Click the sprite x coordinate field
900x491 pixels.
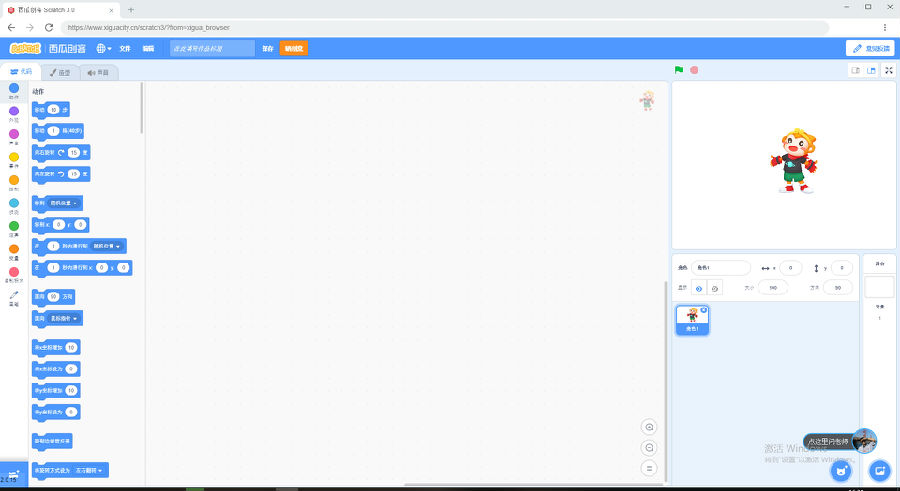790,268
